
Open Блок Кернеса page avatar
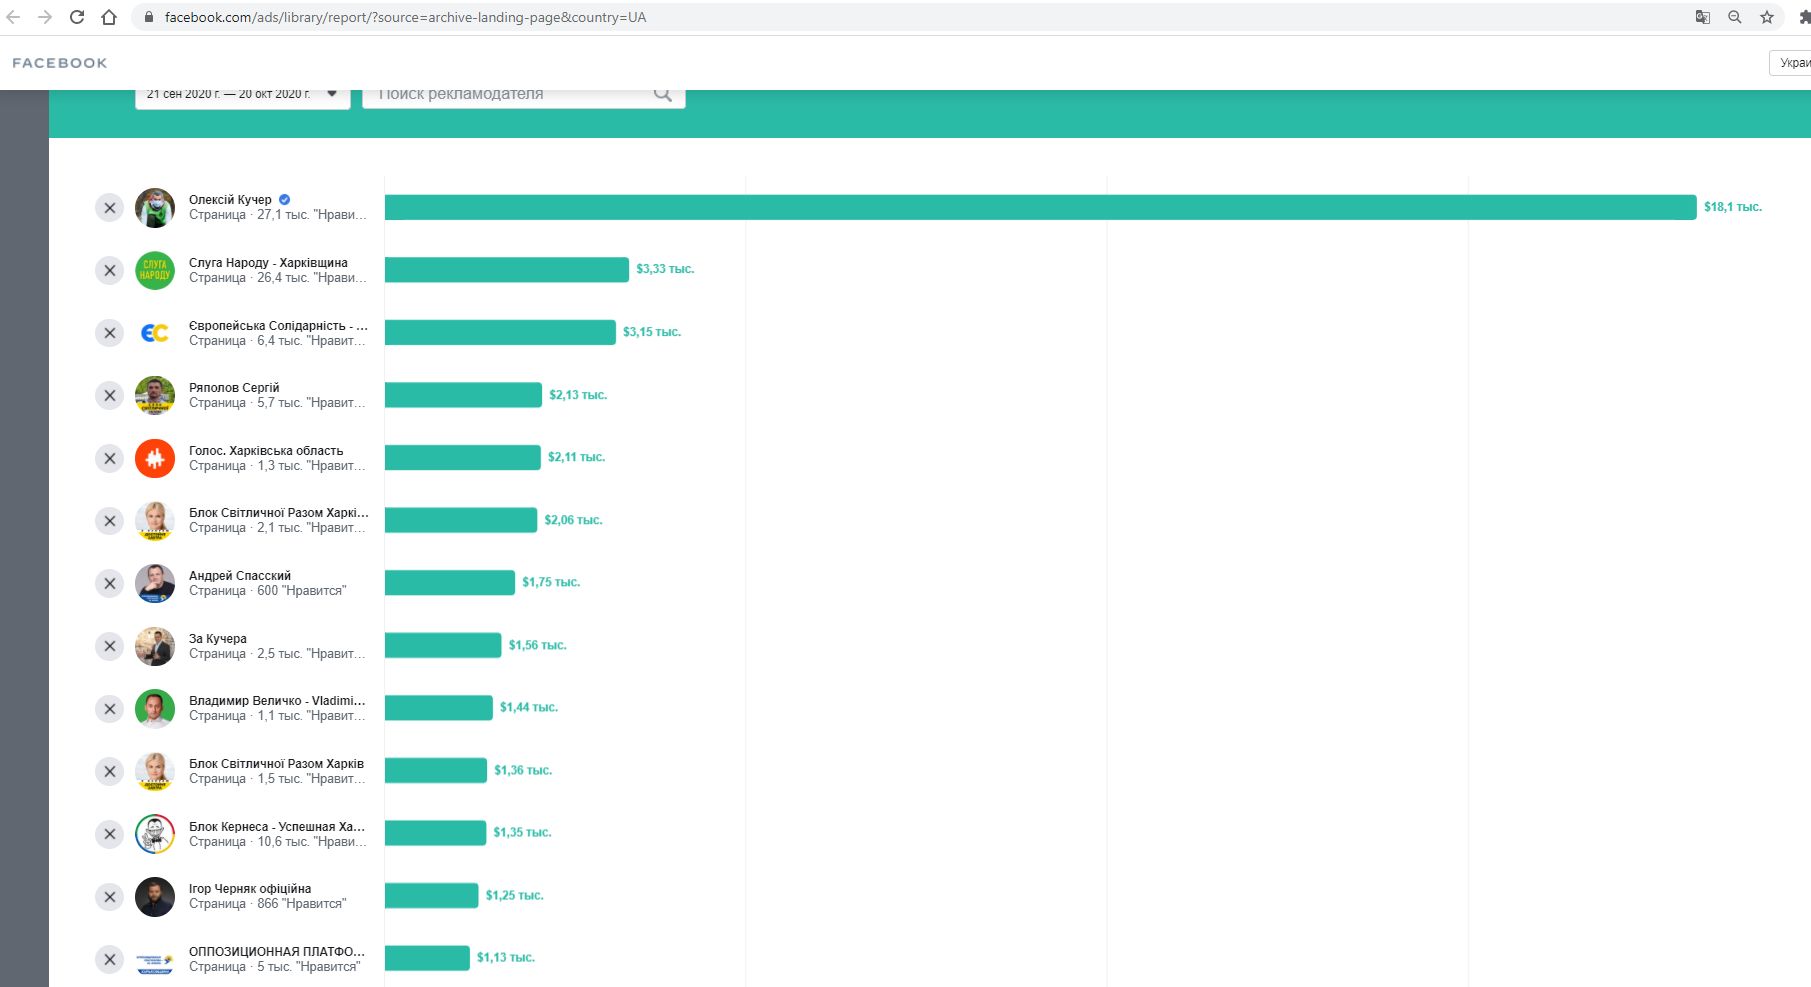155,834
